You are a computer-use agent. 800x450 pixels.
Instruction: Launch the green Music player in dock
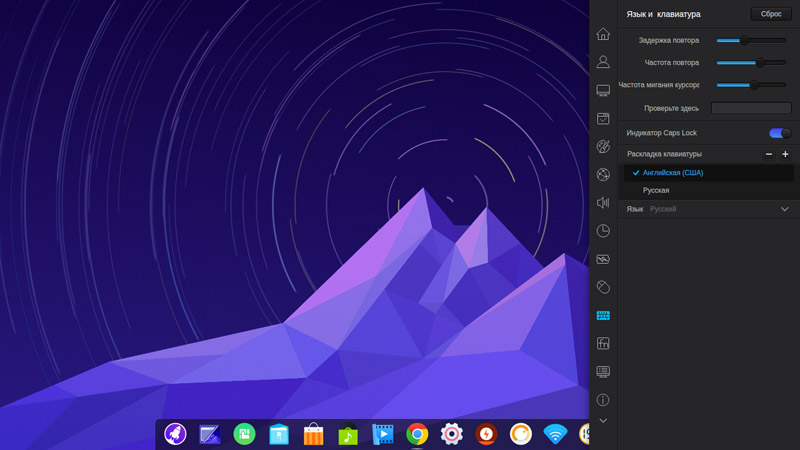point(348,434)
